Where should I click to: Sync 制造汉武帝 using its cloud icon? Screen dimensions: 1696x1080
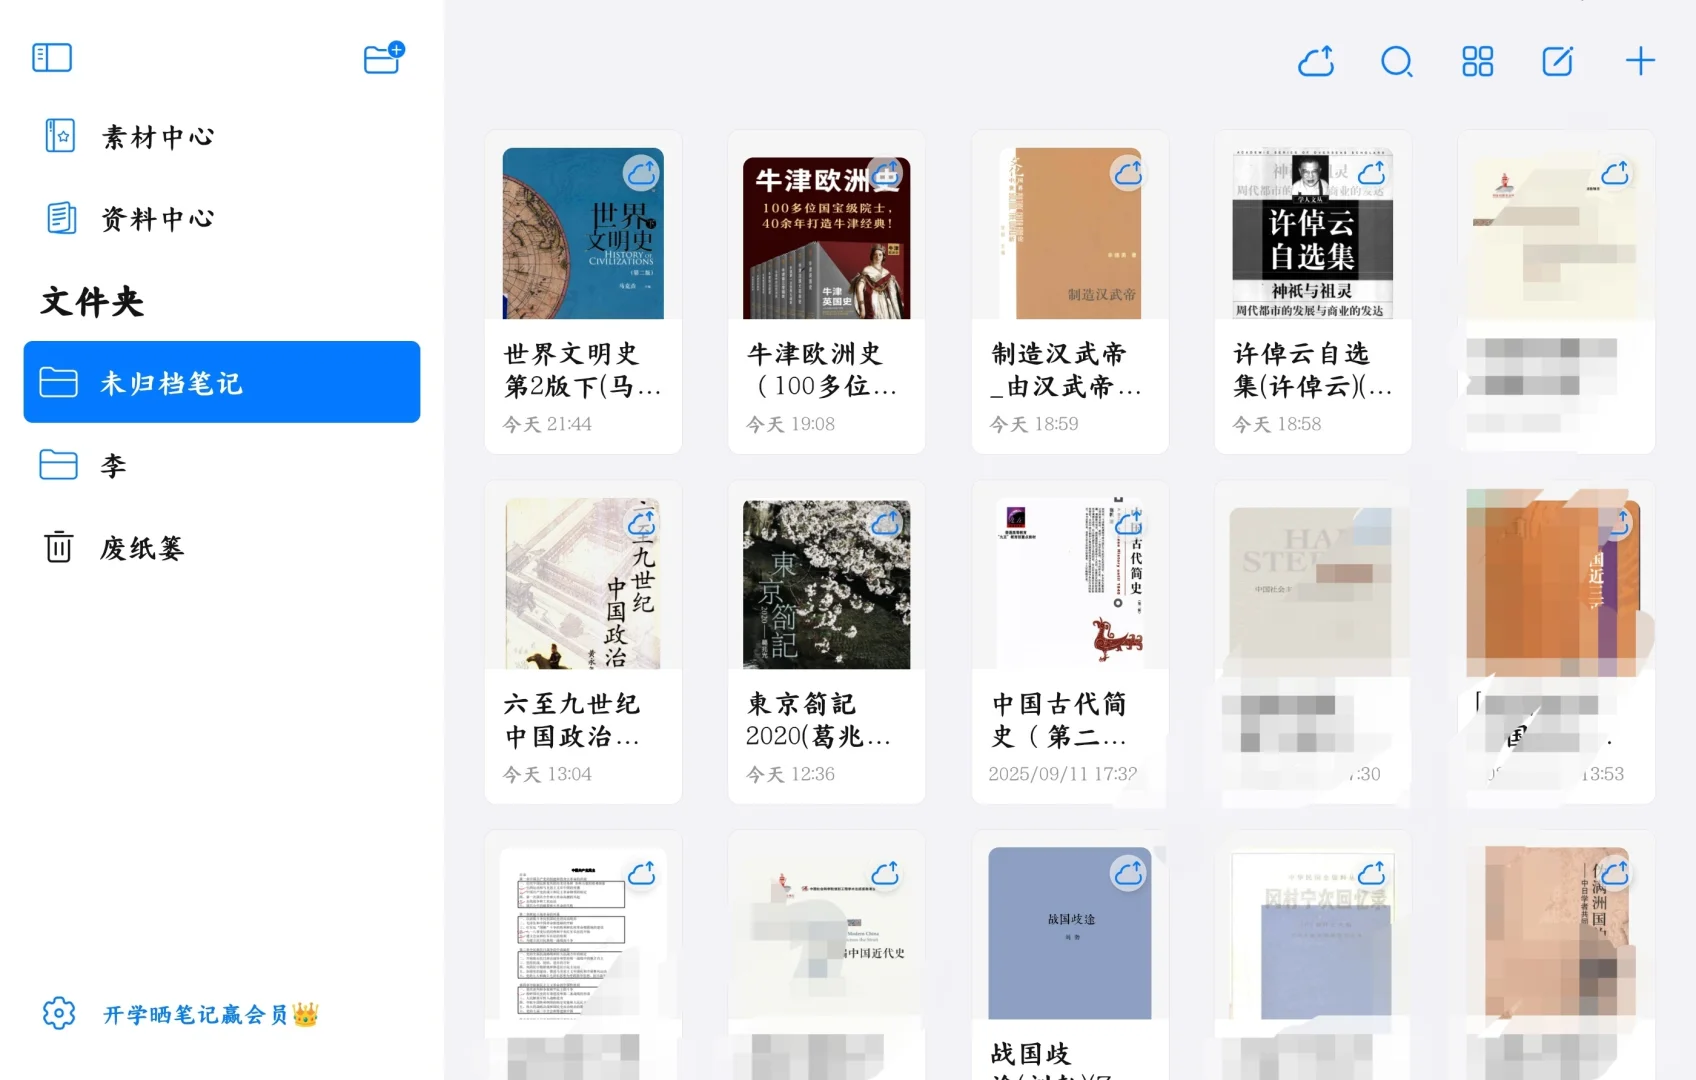click(1129, 174)
